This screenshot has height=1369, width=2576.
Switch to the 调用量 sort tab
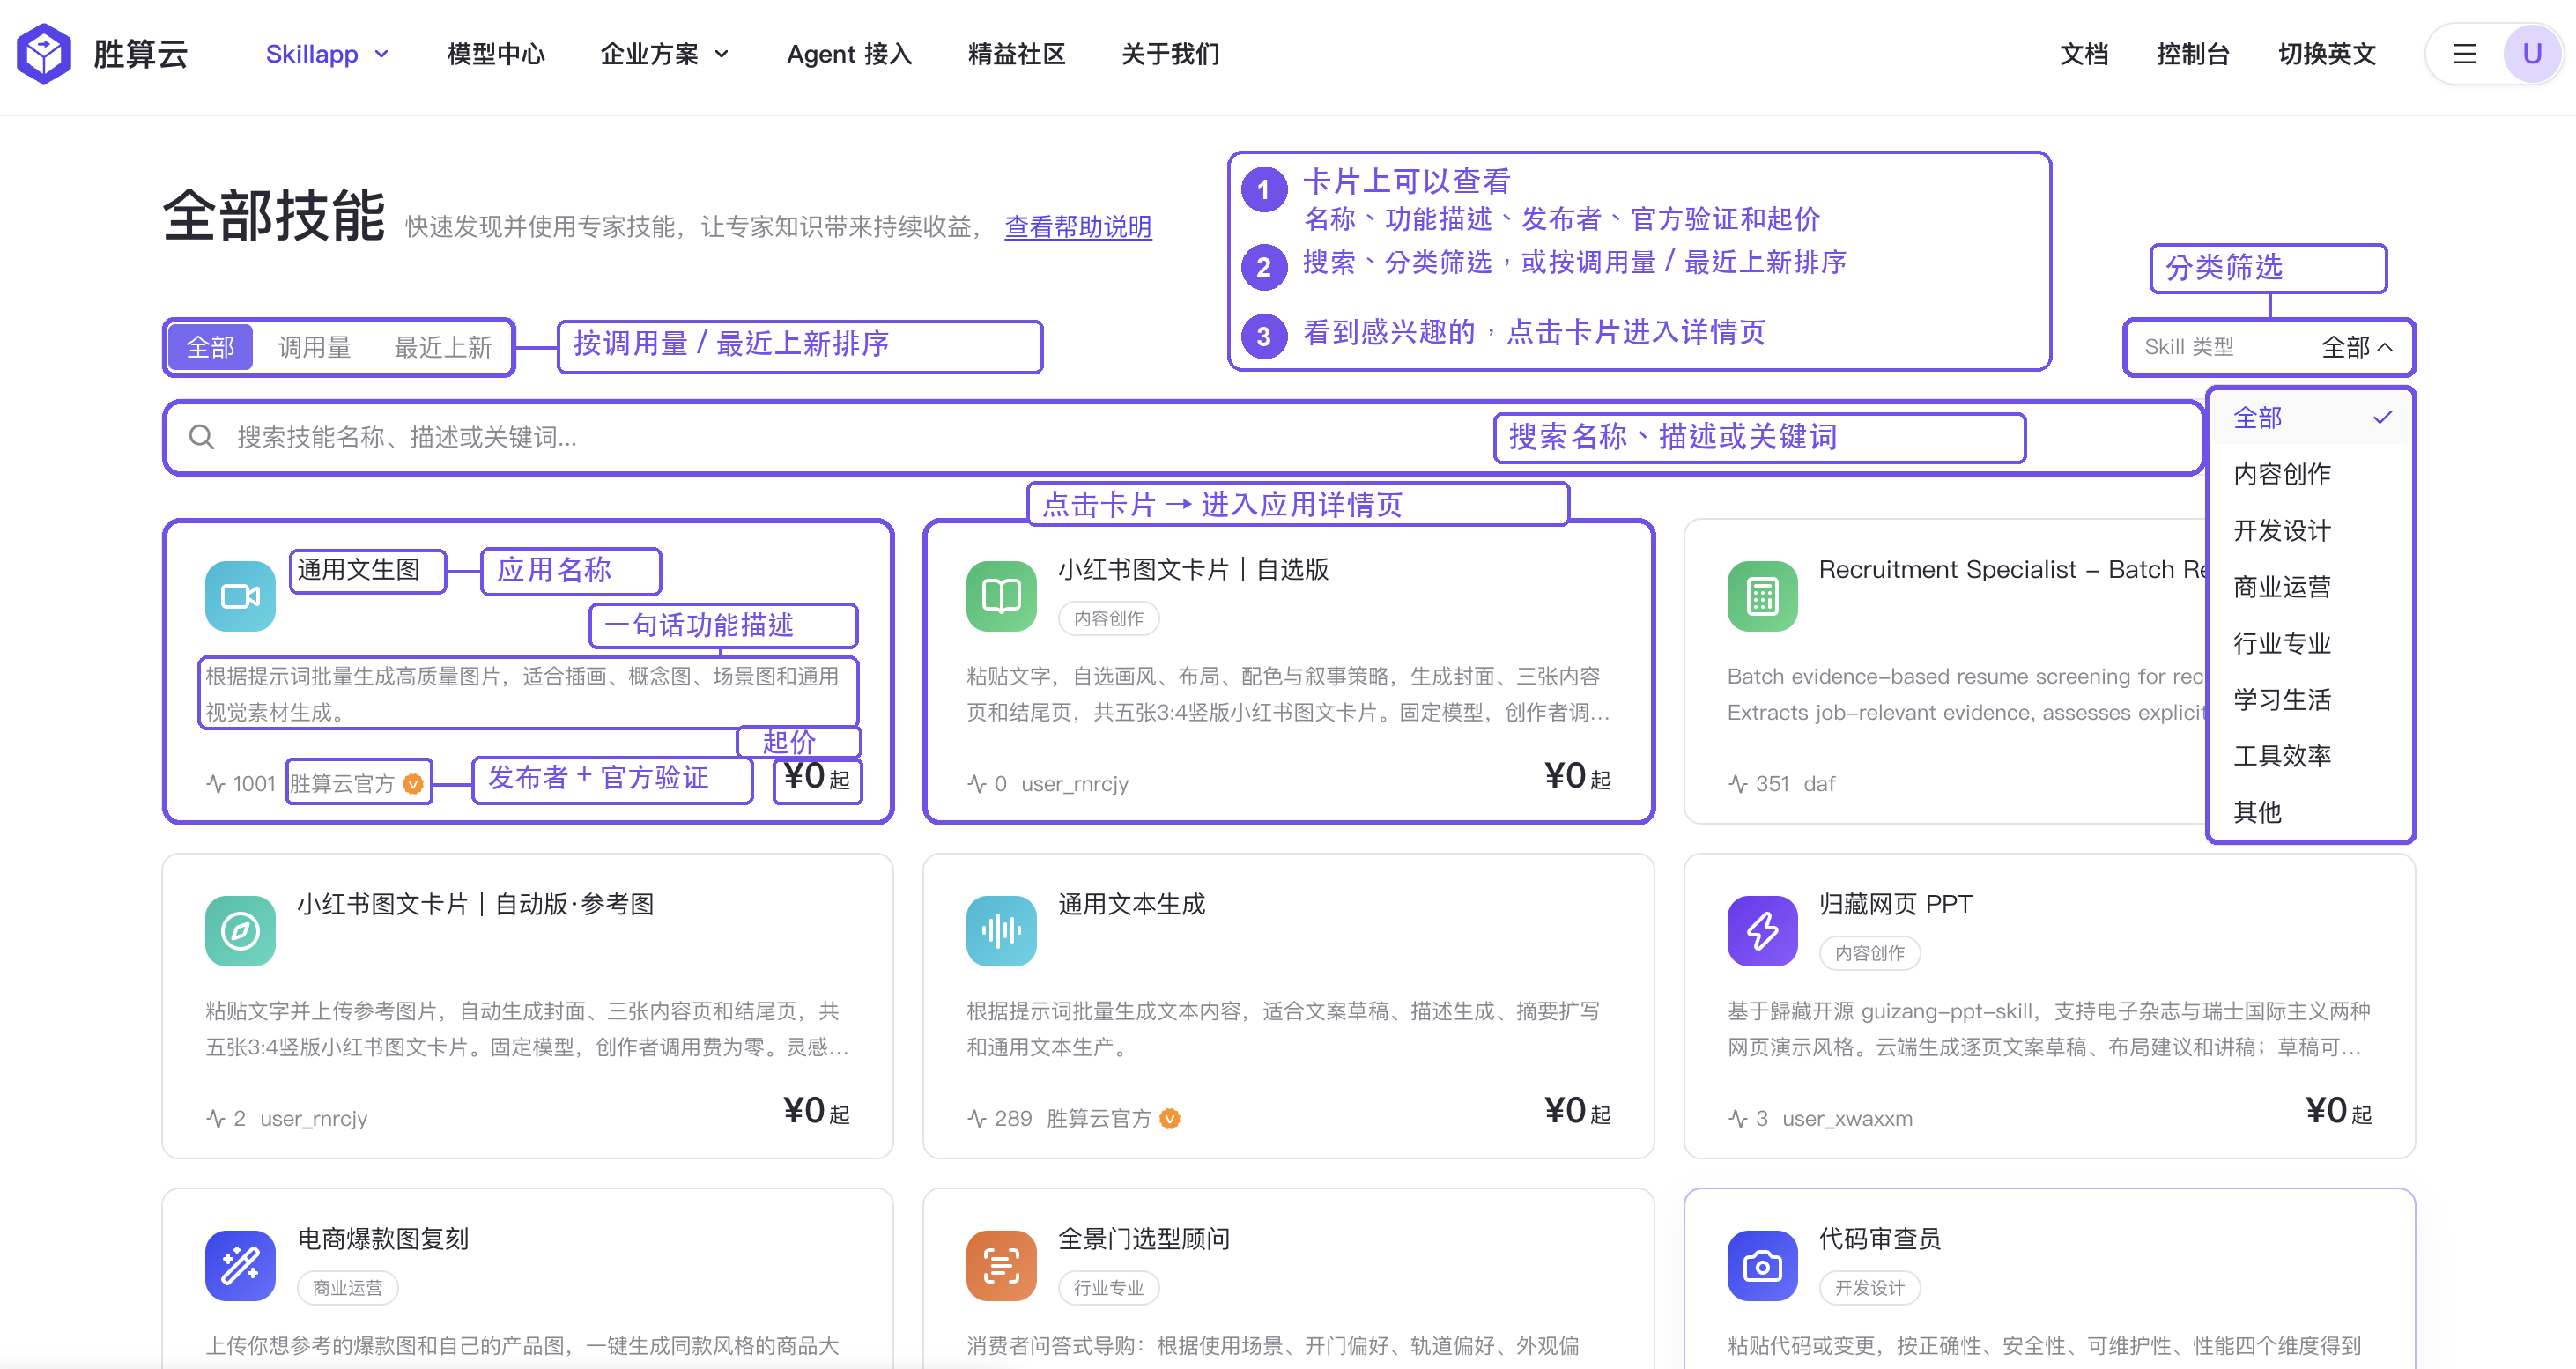click(314, 347)
